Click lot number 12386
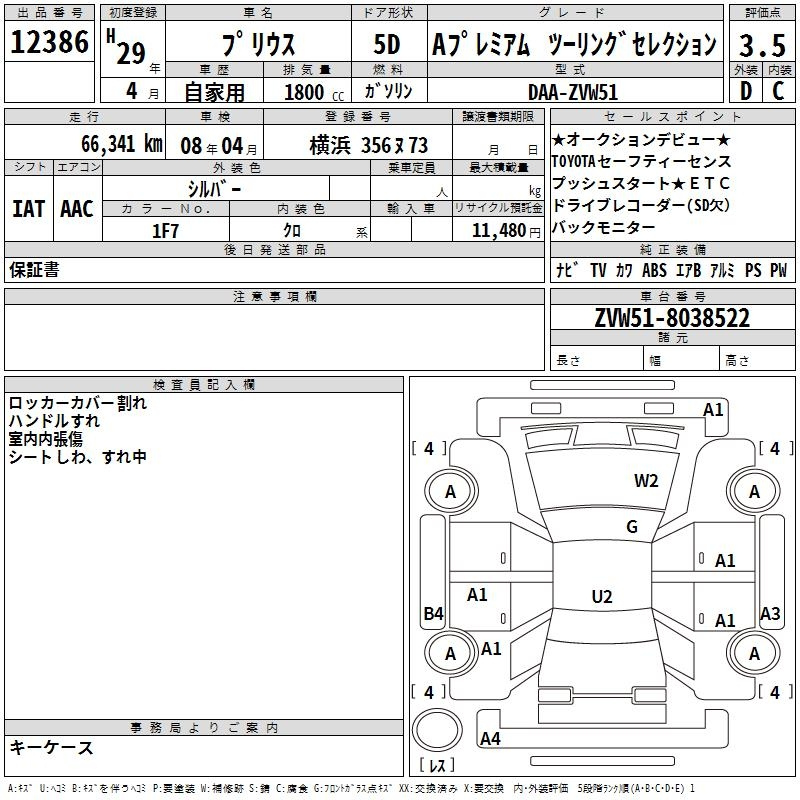Viewport: 800px width, 800px height. click(49, 44)
